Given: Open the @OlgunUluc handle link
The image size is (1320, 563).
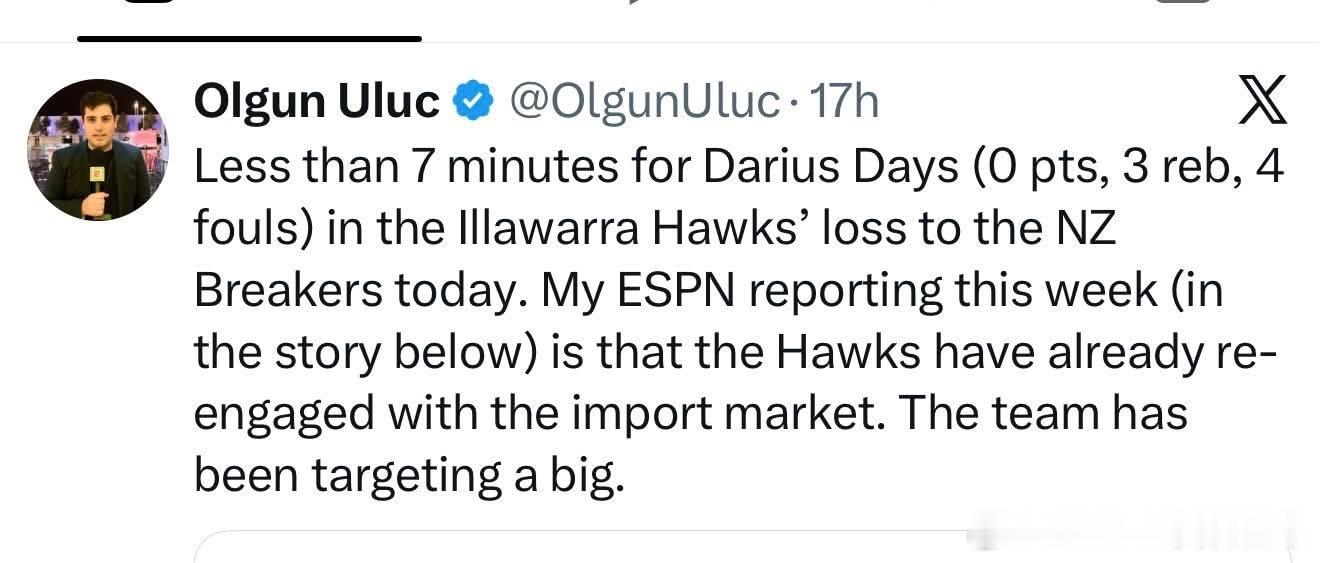Looking at the screenshot, I should (x=645, y=101).
